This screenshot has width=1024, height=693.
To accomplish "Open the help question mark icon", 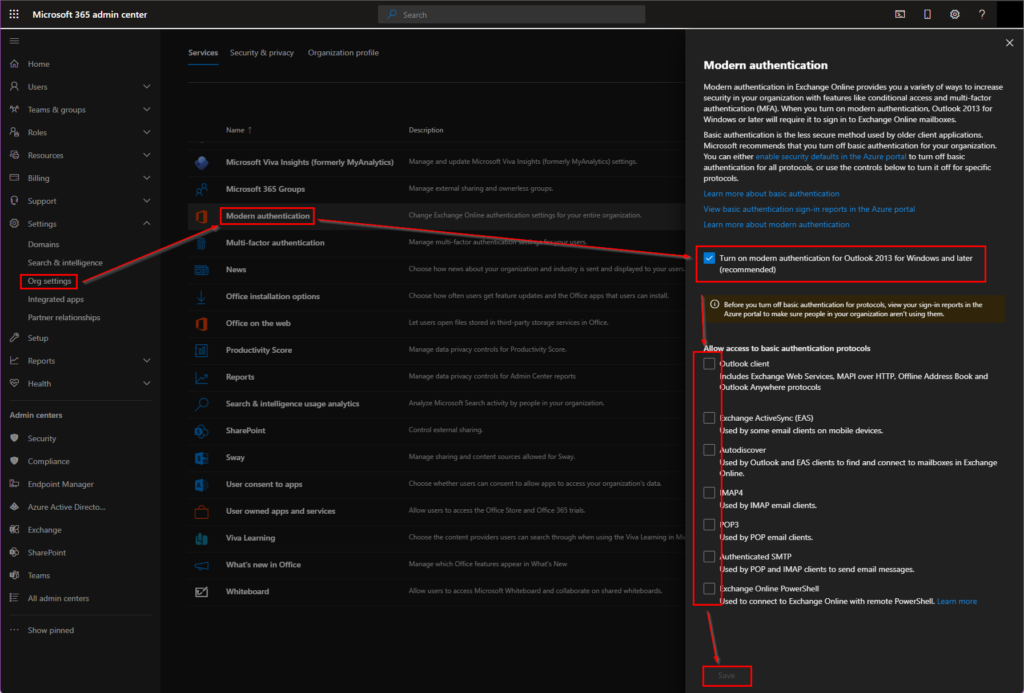I will coord(982,14).
